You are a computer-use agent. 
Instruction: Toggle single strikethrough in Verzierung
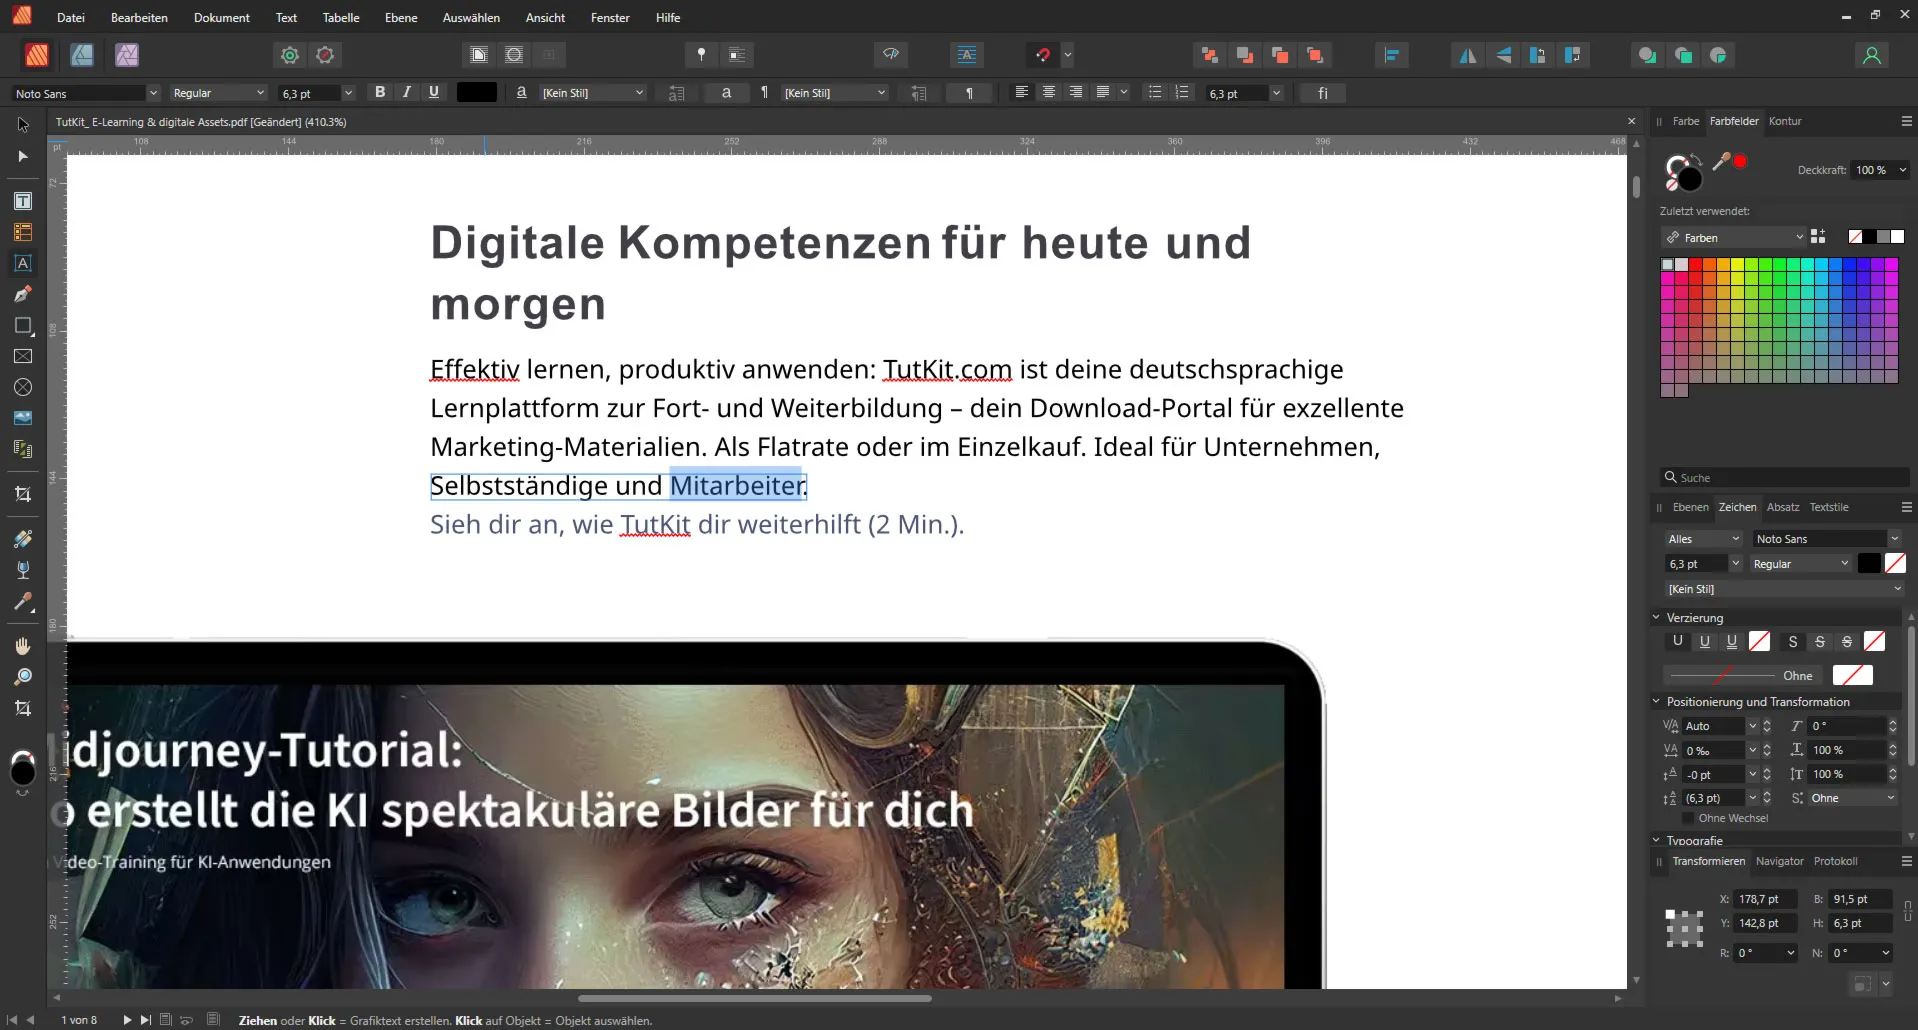click(x=1820, y=642)
